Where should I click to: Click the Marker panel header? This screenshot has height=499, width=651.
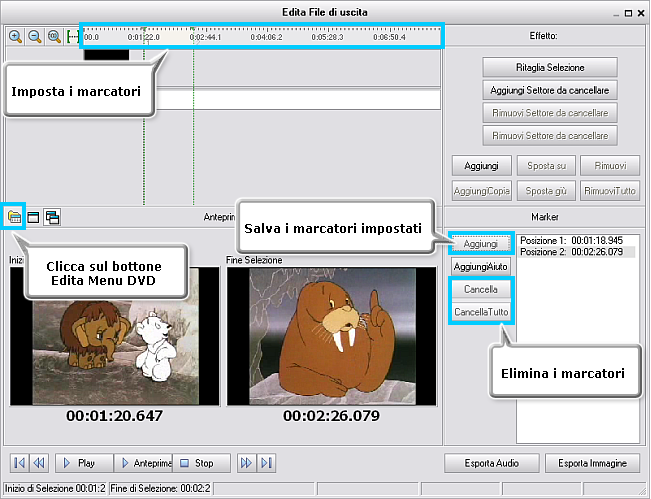(545, 217)
